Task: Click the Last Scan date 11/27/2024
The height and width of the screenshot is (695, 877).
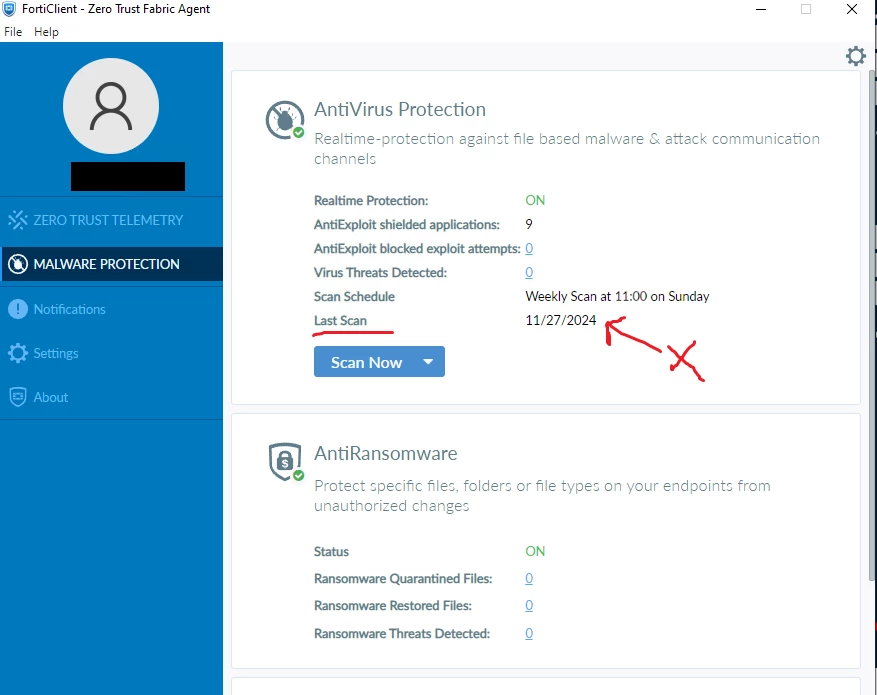Action: [561, 320]
